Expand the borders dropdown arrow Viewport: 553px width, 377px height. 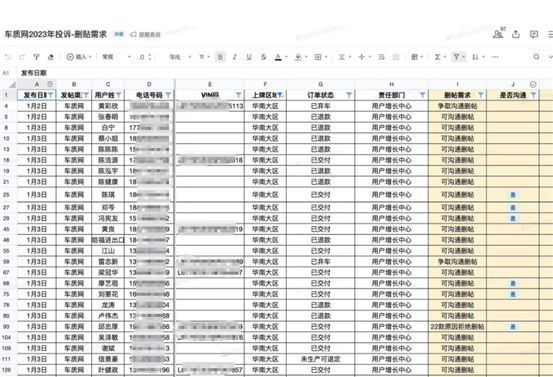pyautogui.click(x=326, y=57)
